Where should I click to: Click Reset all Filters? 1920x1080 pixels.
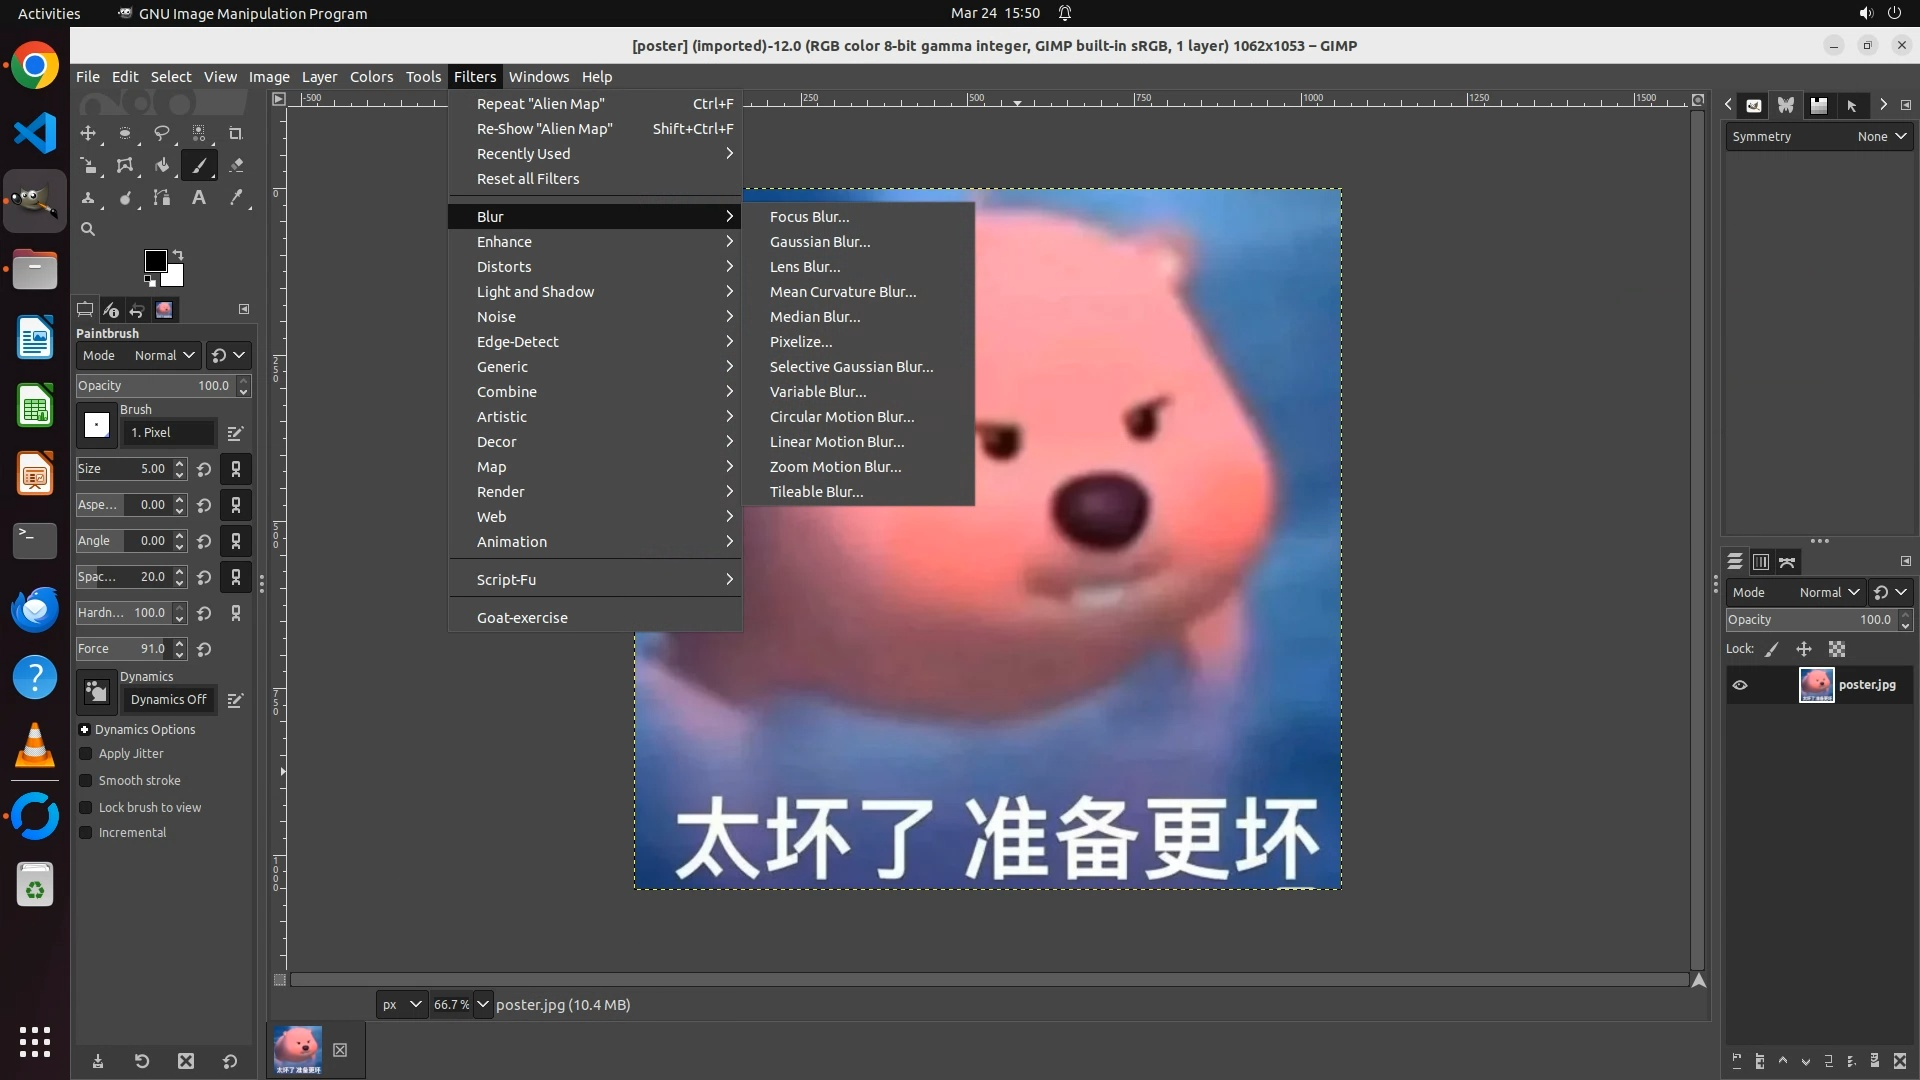[528, 179]
